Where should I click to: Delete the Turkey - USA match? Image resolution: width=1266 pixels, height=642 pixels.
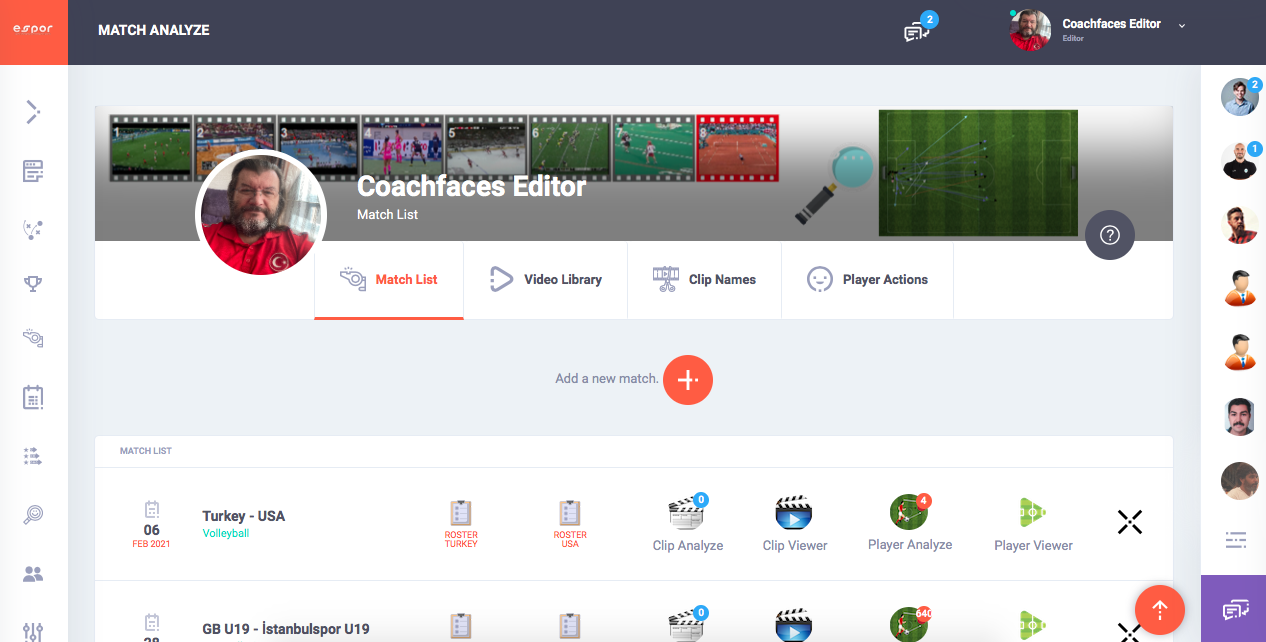1129,522
